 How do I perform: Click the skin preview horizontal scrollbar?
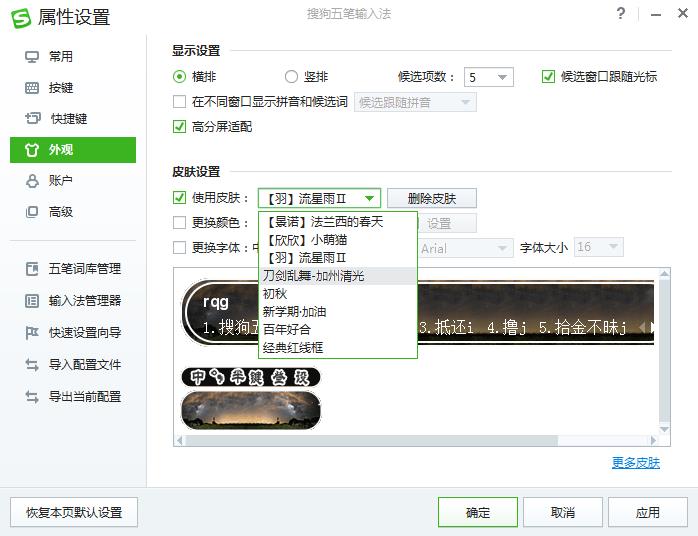pos(372,440)
